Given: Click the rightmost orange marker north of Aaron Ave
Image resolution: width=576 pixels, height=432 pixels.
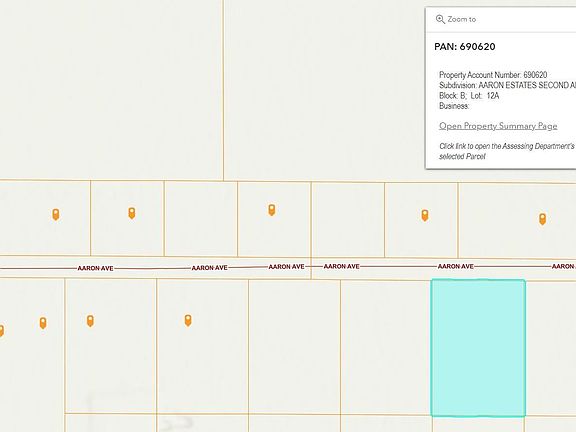Looking at the screenshot, I should click(542, 219).
